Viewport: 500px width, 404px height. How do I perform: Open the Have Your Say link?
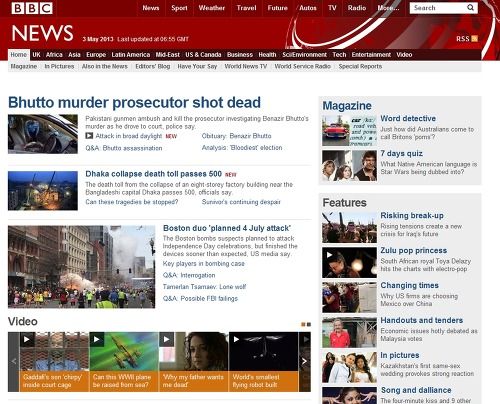[197, 66]
